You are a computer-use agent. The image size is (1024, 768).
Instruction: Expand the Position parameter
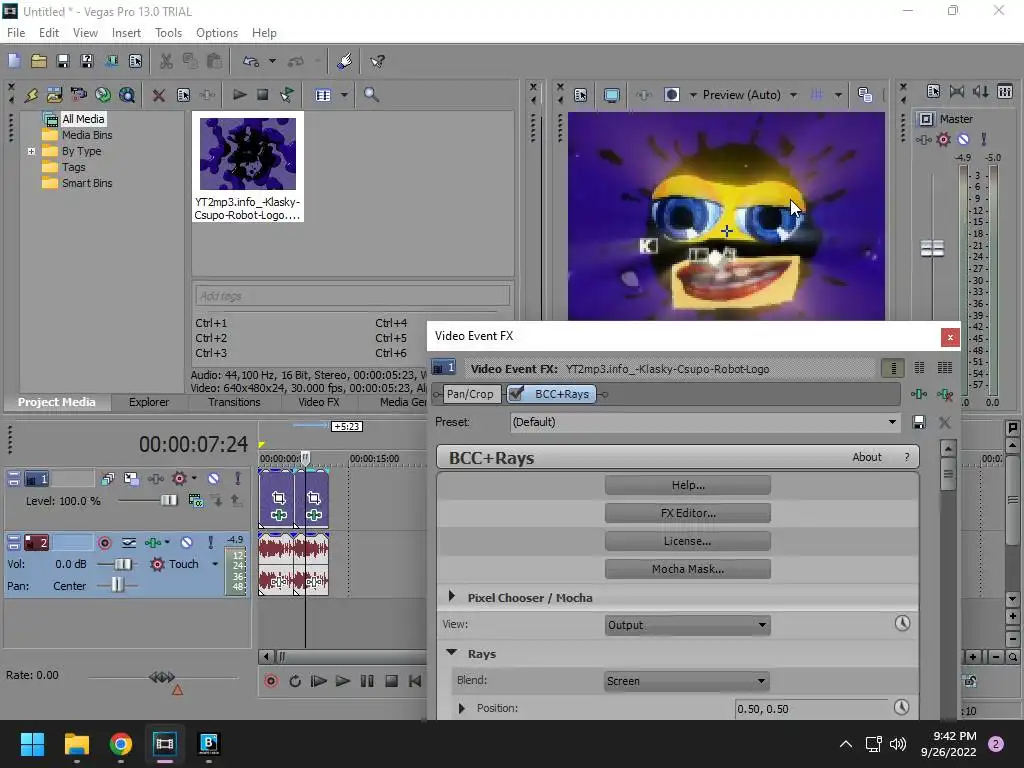tap(462, 709)
